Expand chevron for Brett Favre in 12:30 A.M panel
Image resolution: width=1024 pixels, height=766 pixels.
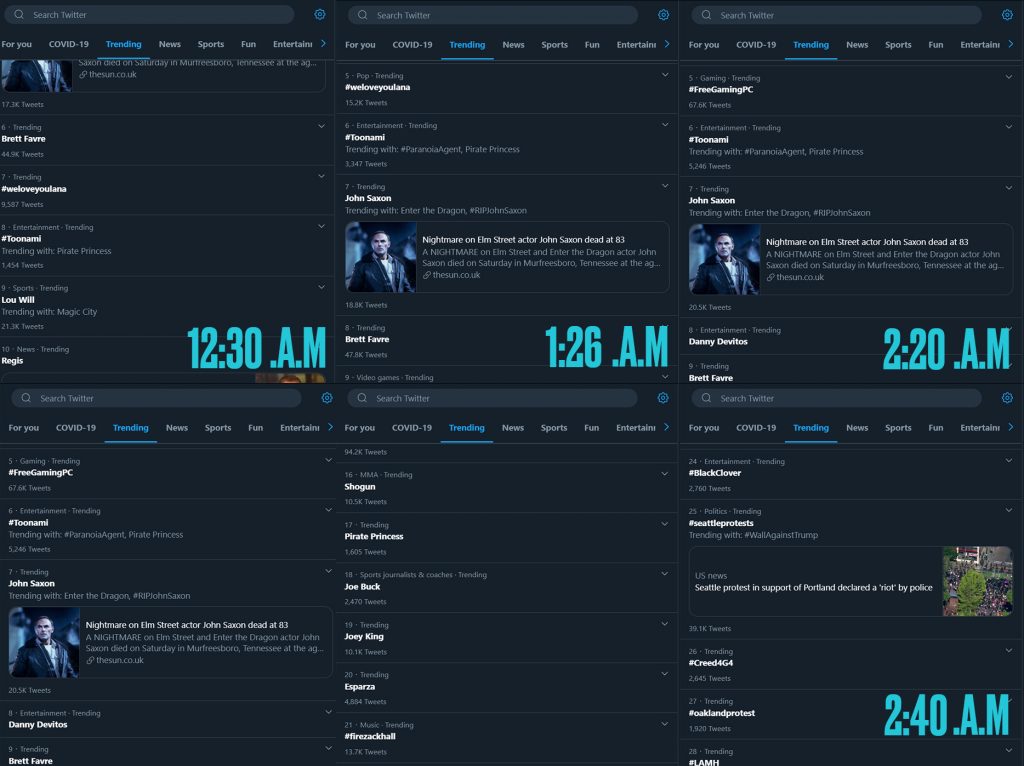pyautogui.click(x=321, y=126)
